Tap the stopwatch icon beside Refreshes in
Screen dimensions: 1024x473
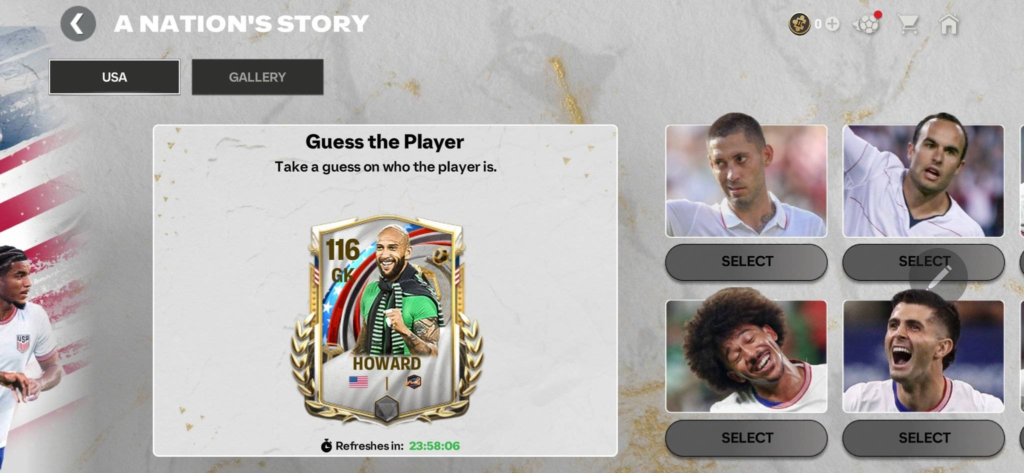pyautogui.click(x=327, y=446)
